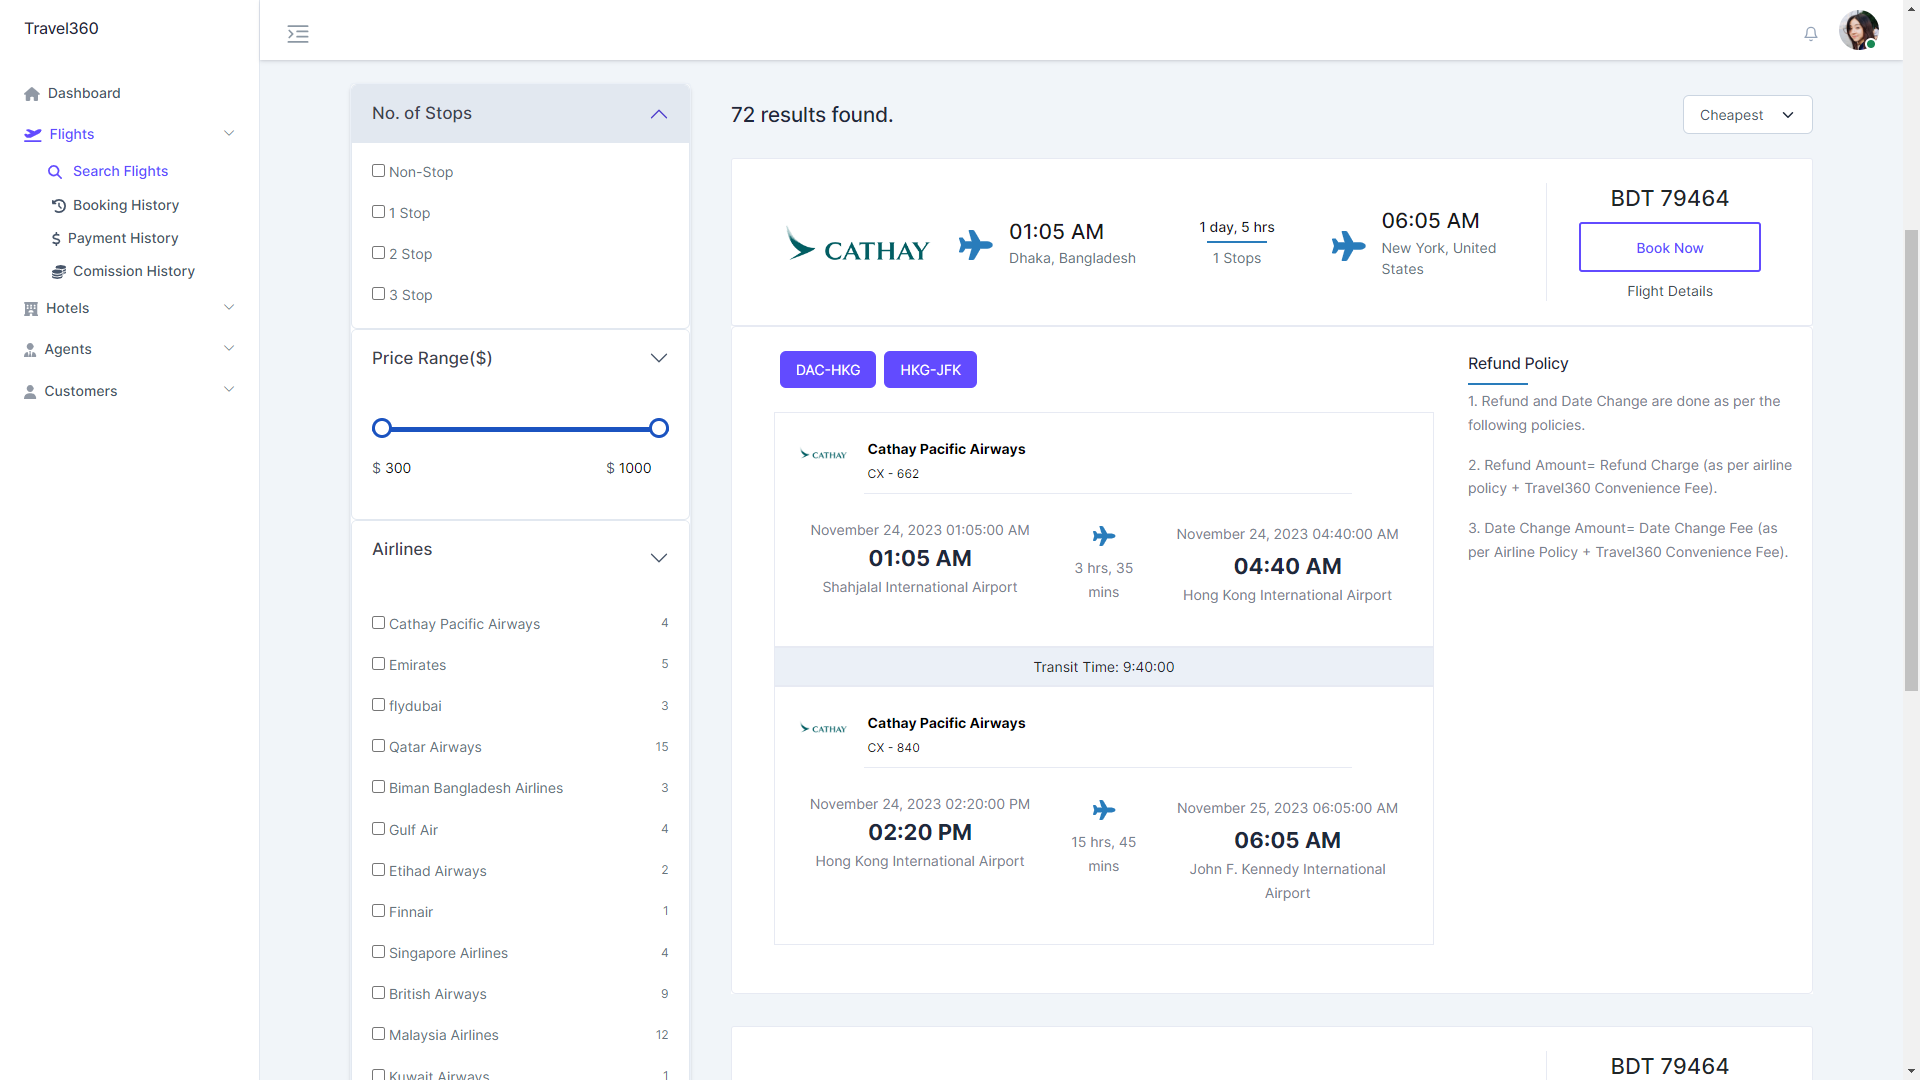Click the Cathay logo in result card

coord(858,244)
